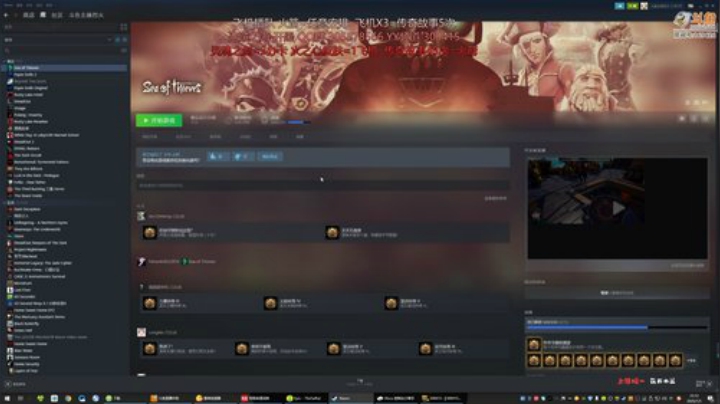720x404 pixels.
Task: Click the 'maybe later' review button
Action: click(270, 157)
